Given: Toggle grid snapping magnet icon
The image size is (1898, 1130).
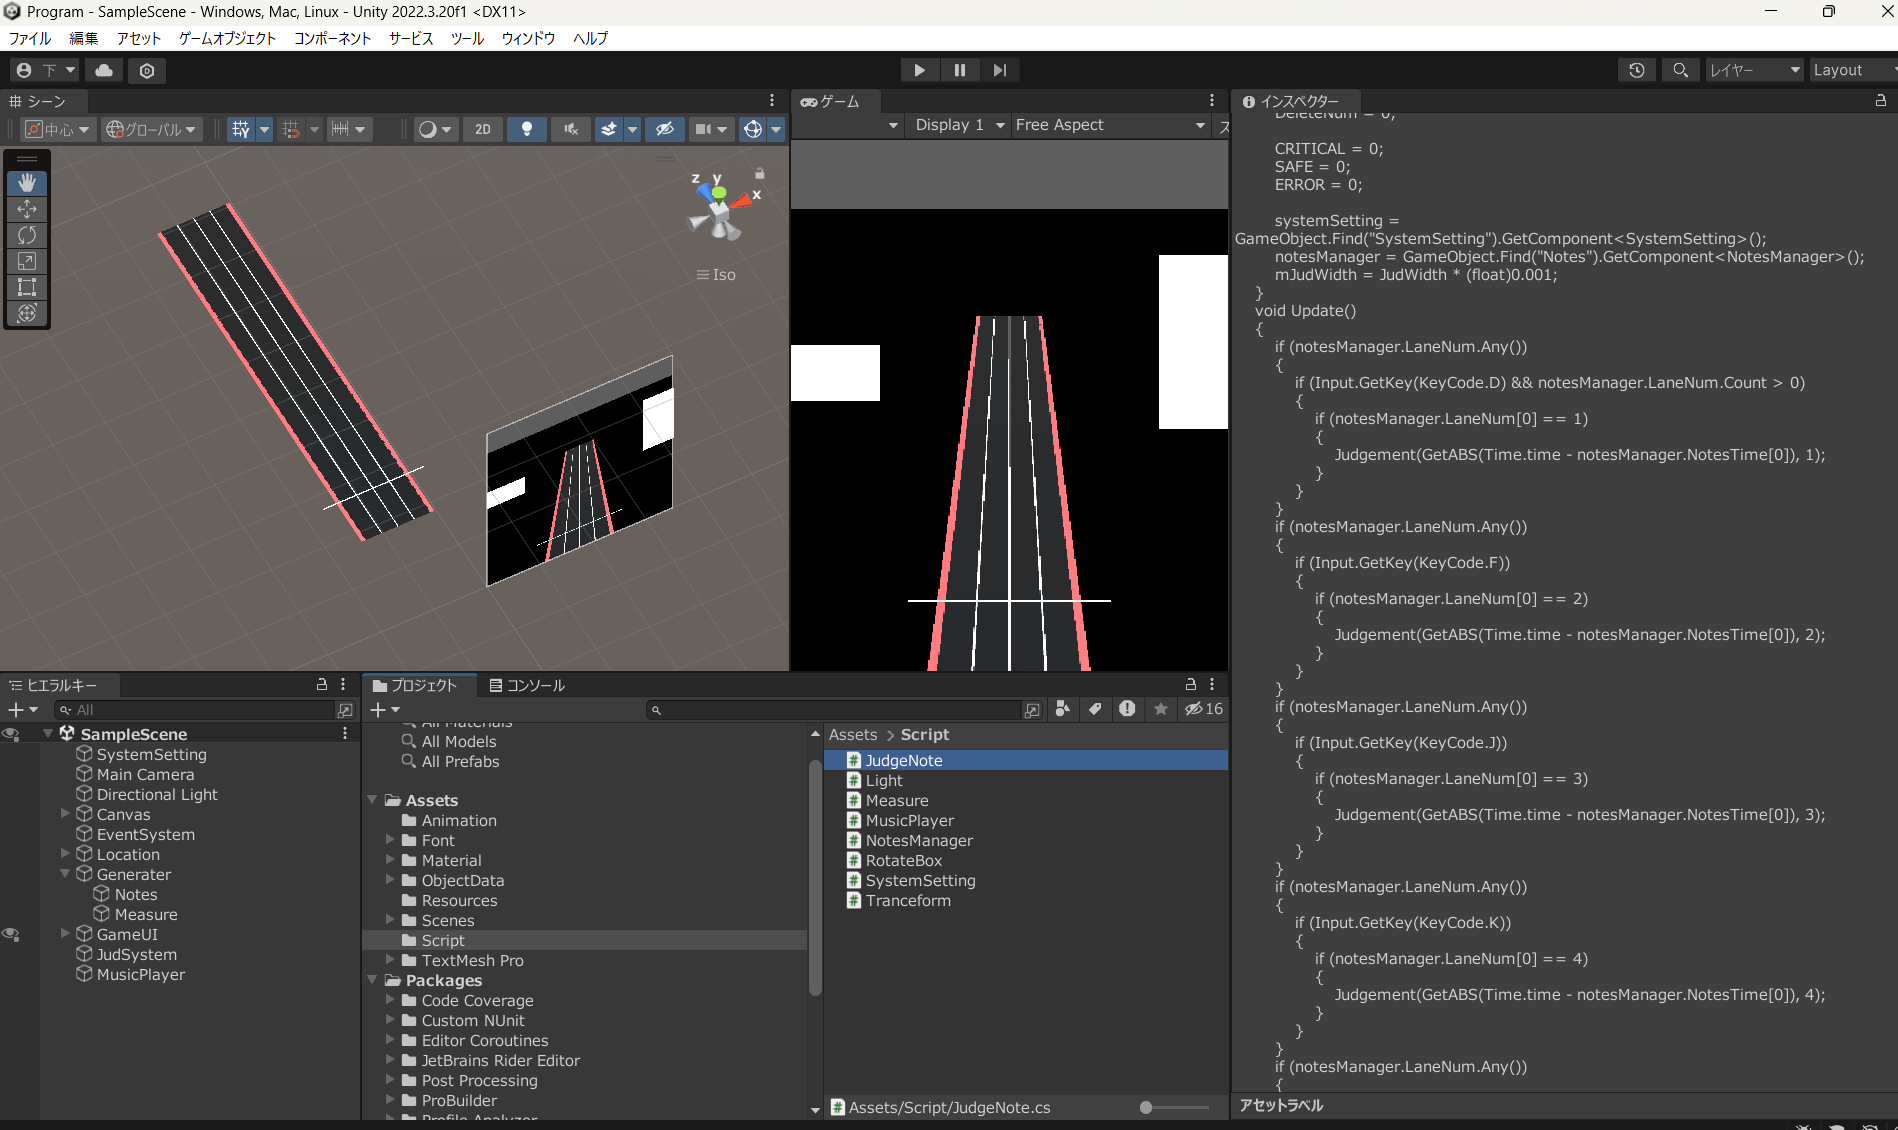Looking at the screenshot, I should (291, 129).
